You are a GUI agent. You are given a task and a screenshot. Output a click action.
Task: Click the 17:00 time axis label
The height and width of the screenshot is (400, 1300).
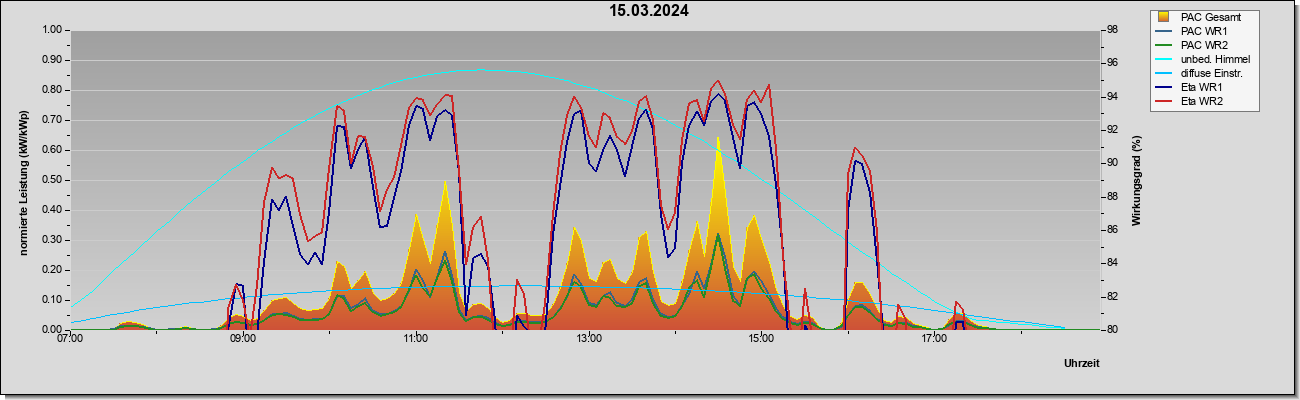(x=934, y=339)
